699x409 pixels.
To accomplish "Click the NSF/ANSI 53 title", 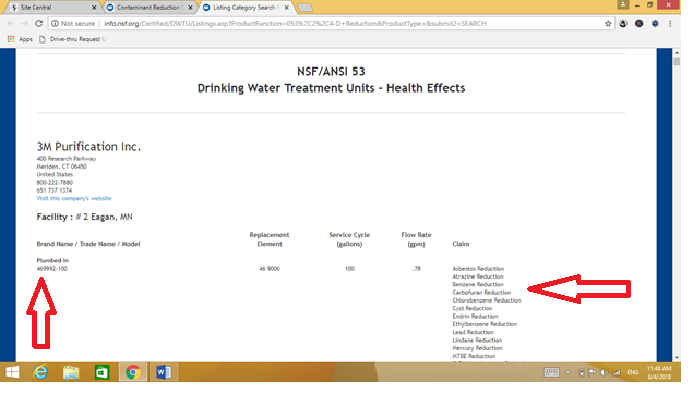I will [x=331, y=71].
